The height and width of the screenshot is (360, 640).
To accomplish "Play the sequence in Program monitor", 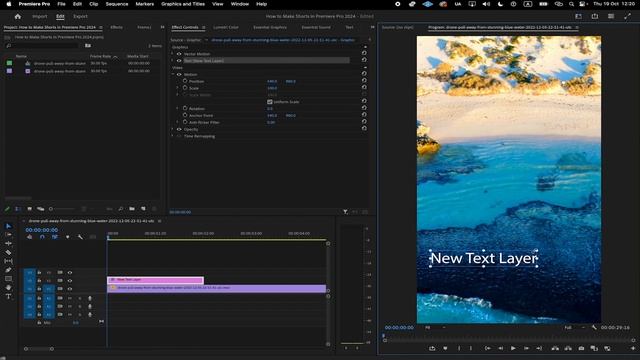I will [513, 348].
